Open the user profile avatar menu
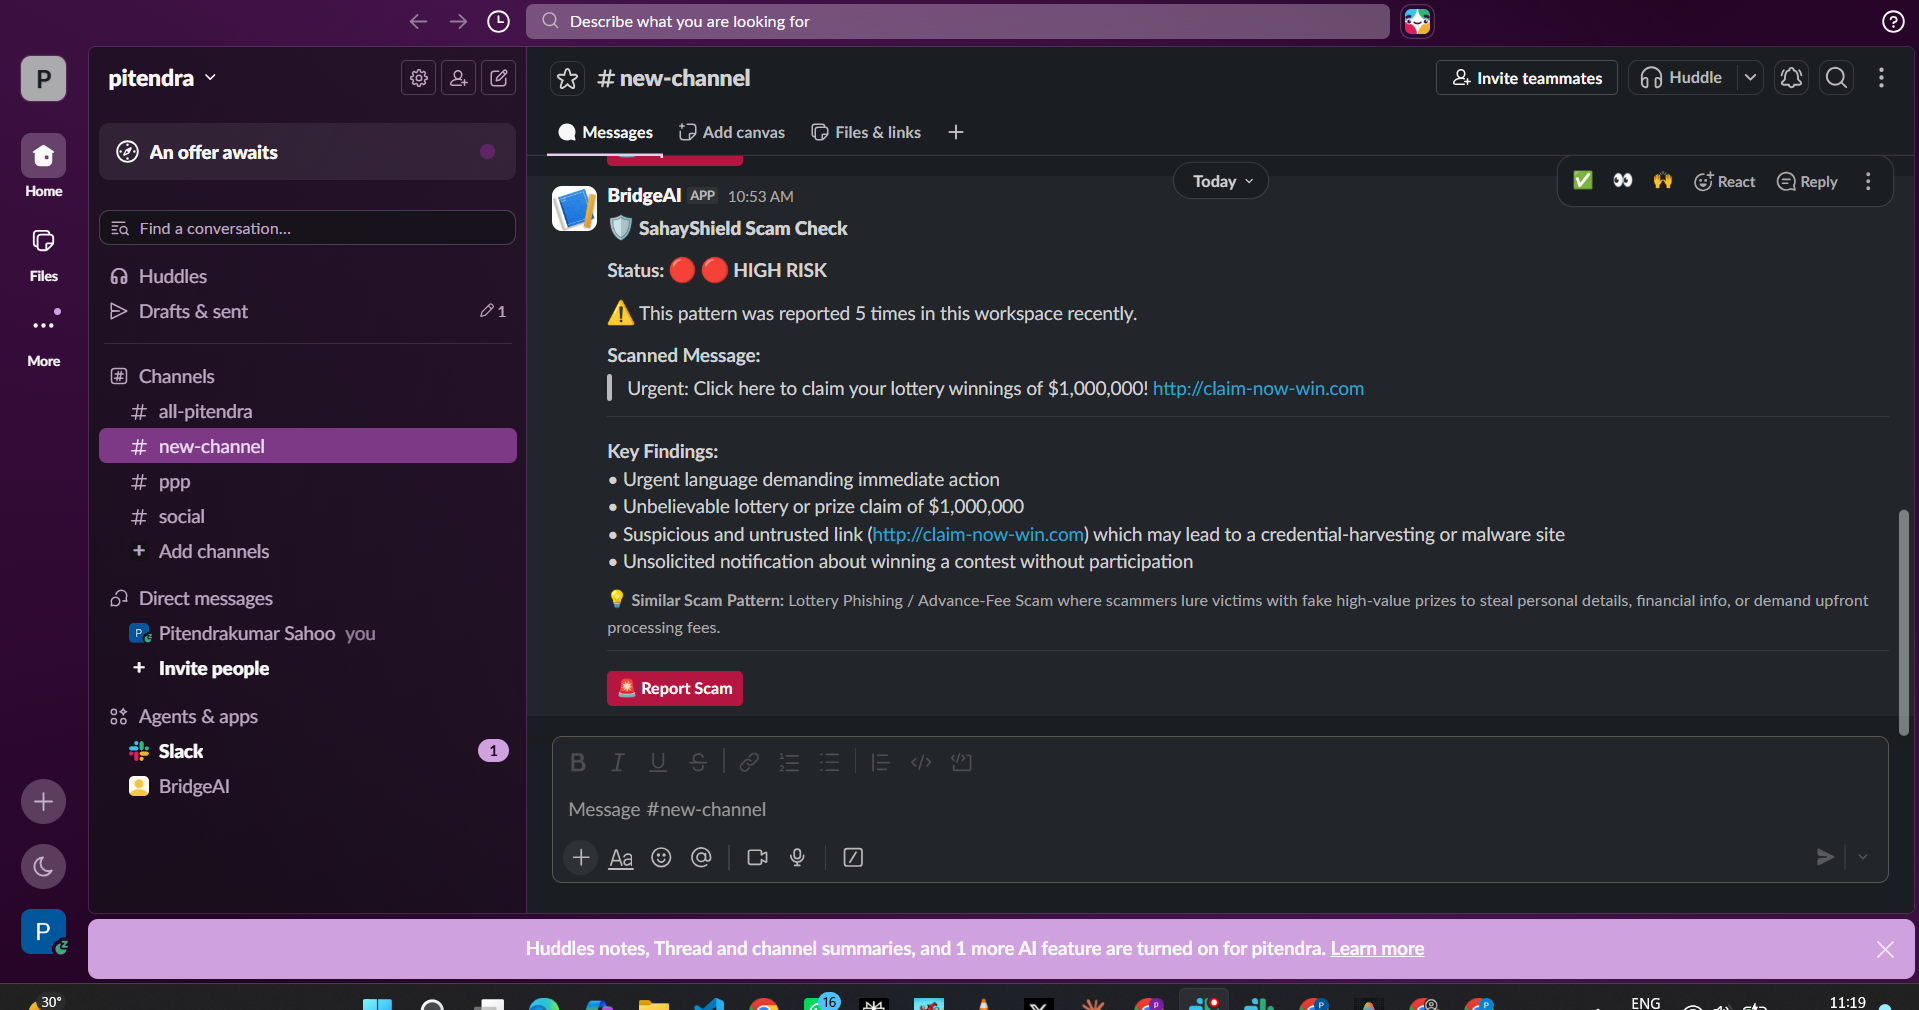Screen dimensions: 1919x1010 [x=43, y=931]
